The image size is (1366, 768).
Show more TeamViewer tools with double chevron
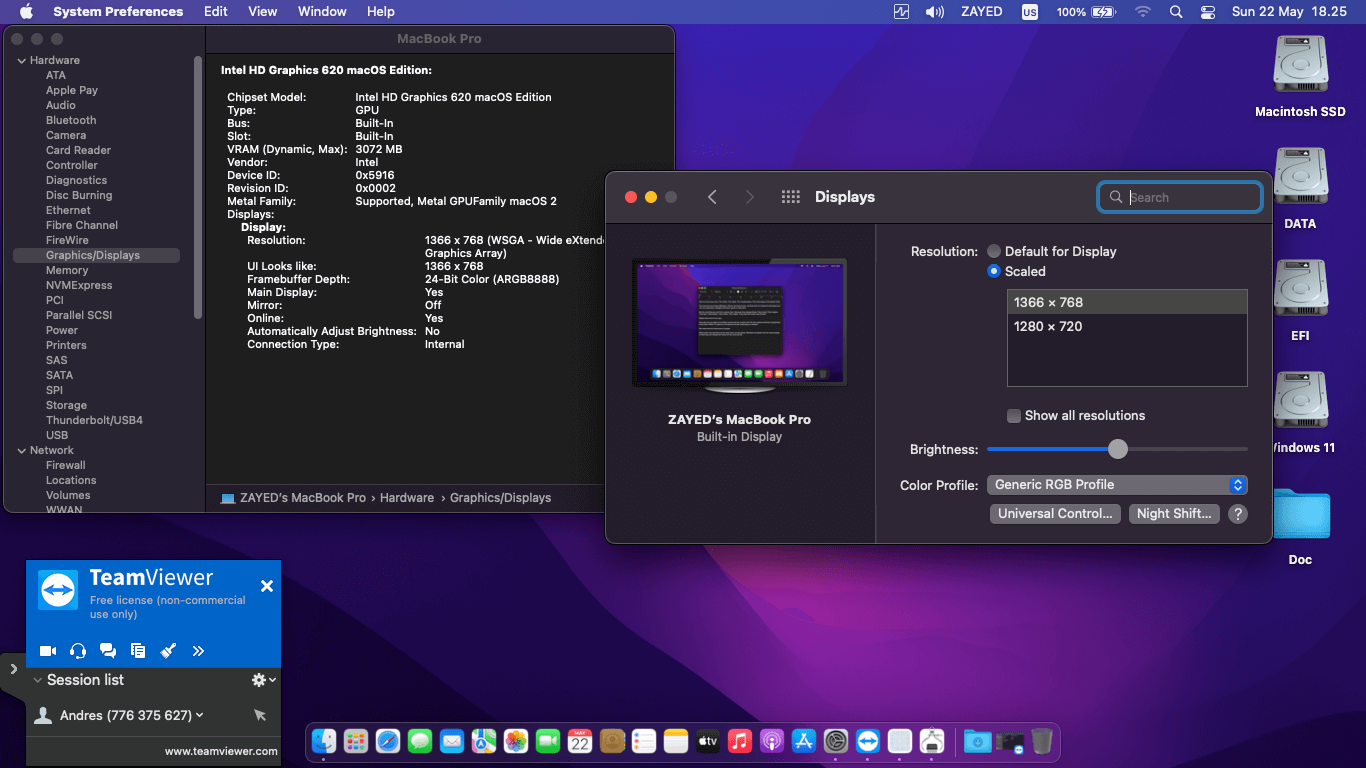198,651
